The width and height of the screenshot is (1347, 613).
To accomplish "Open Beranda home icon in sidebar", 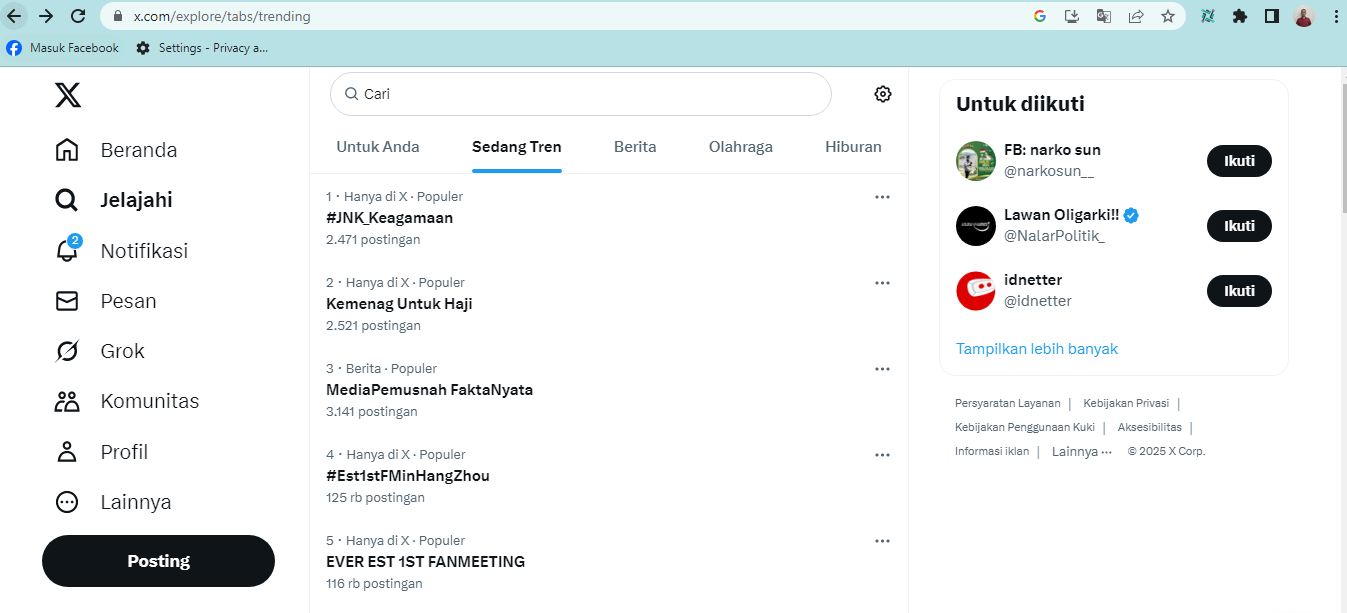I will 67,150.
